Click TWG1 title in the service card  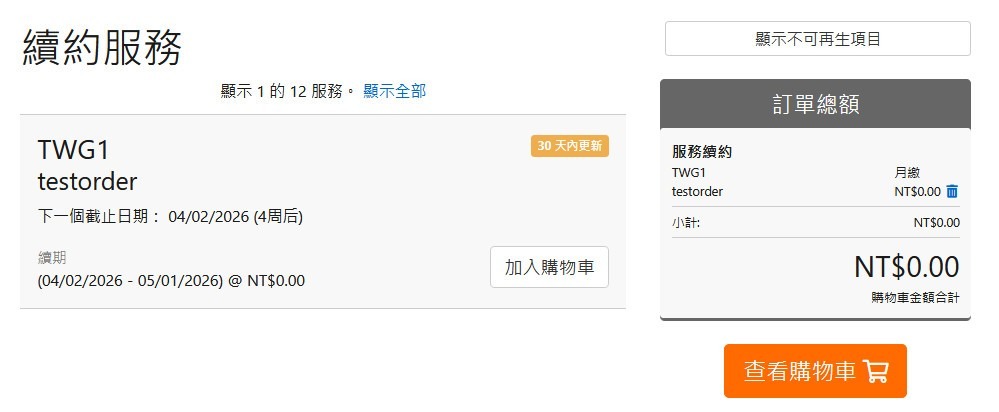click(x=73, y=150)
